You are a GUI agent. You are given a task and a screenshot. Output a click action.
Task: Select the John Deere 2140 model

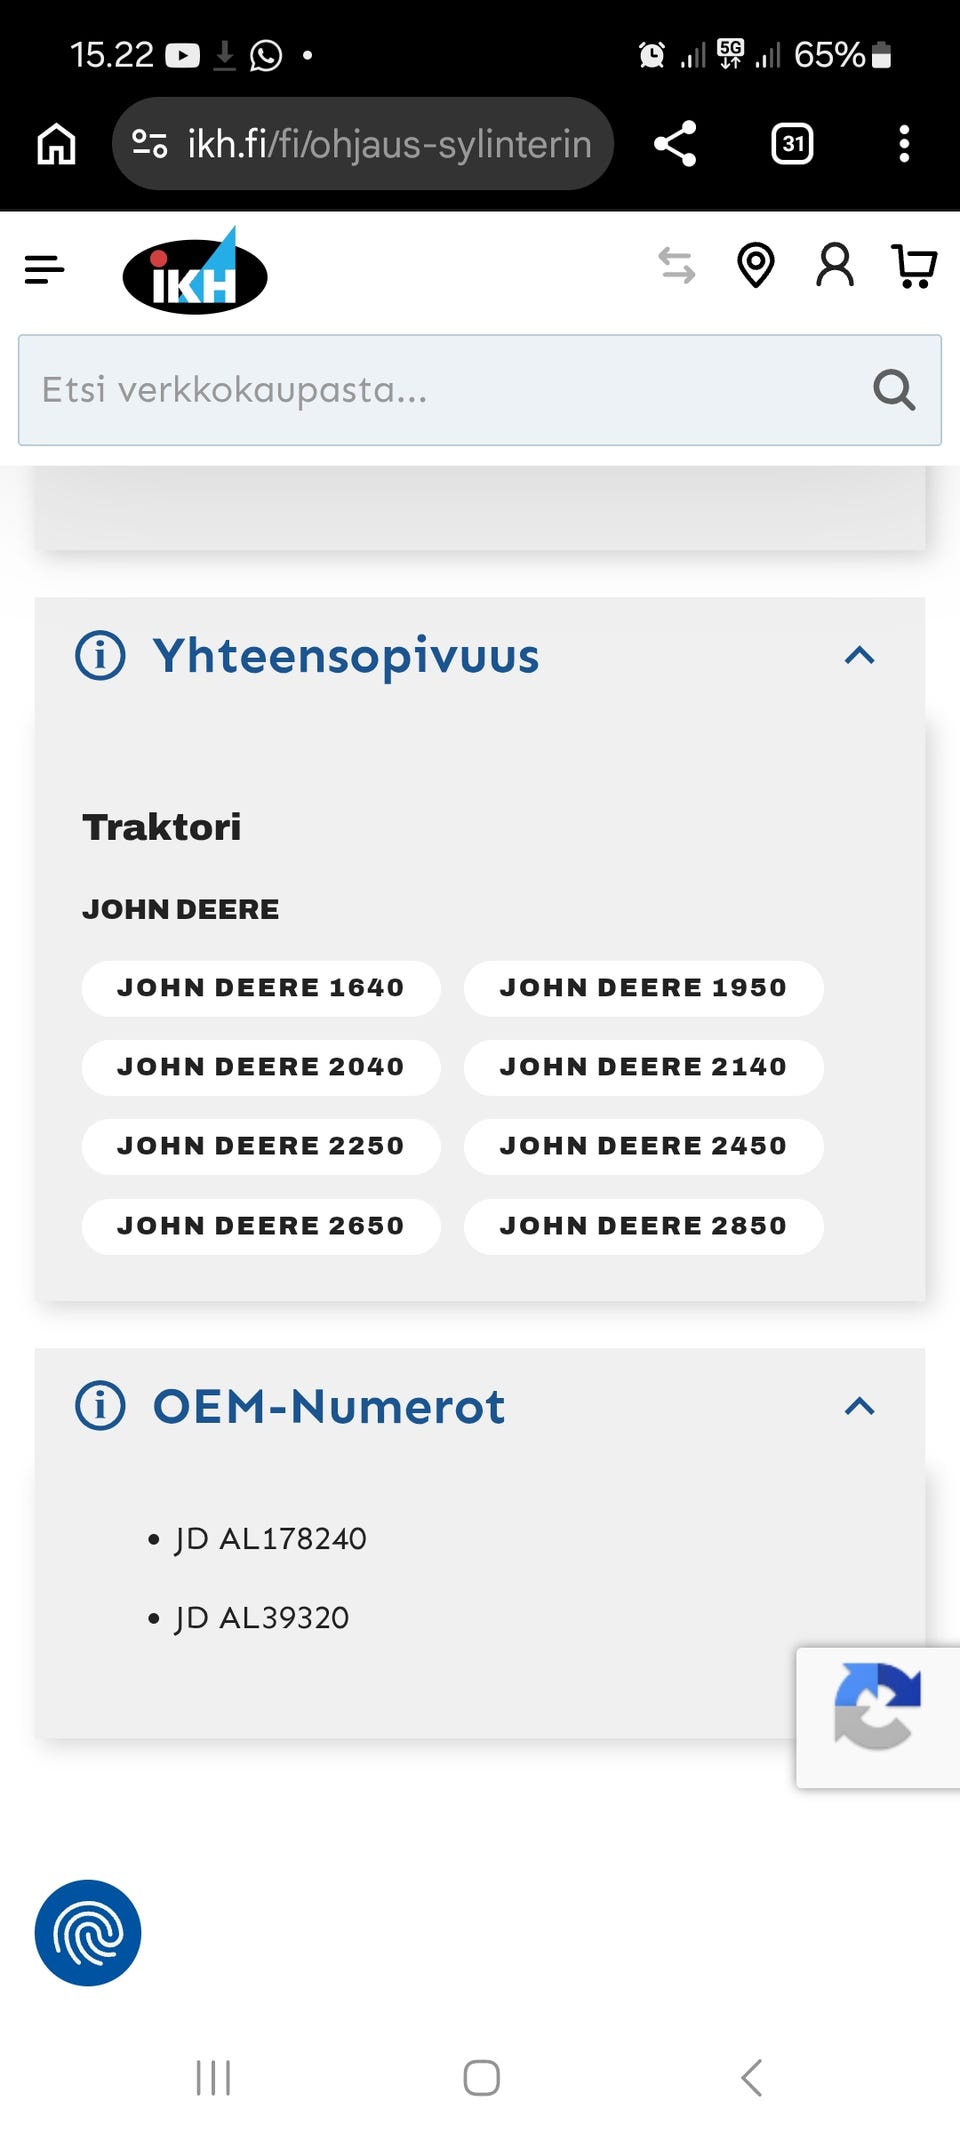click(643, 1067)
